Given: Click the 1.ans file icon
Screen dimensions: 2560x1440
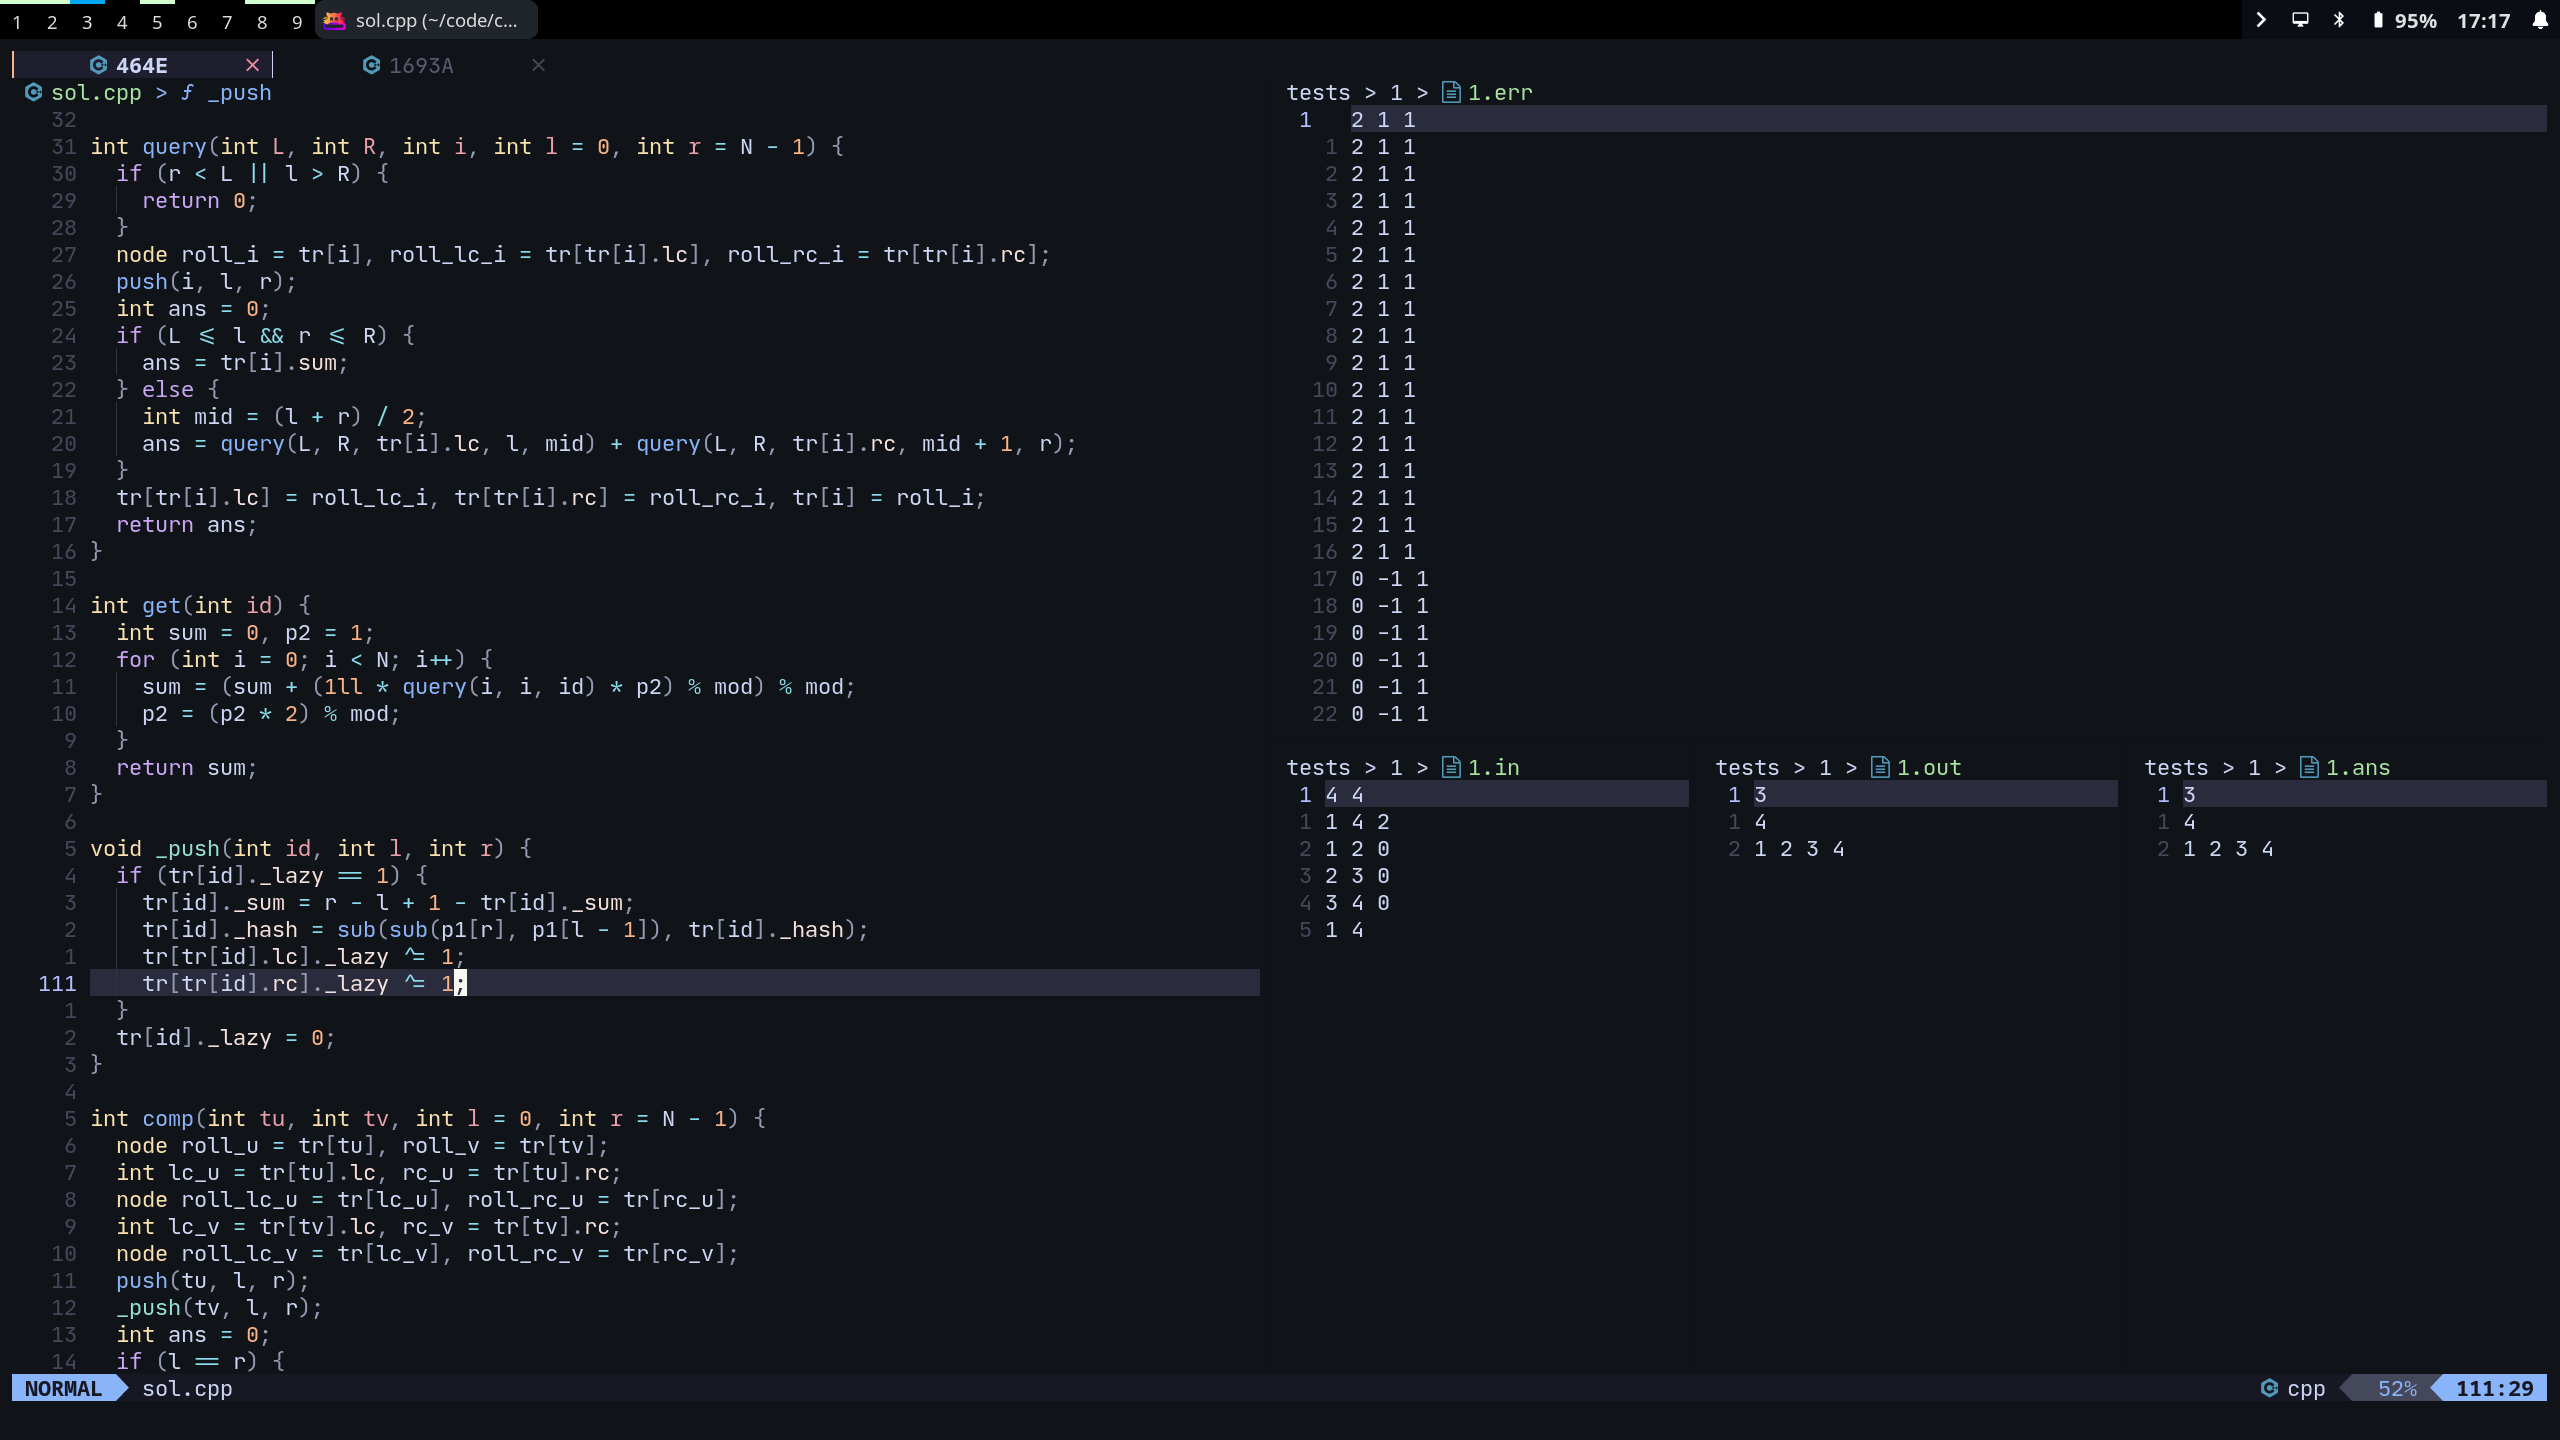Looking at the screenshot, I should pos(2309,767).
